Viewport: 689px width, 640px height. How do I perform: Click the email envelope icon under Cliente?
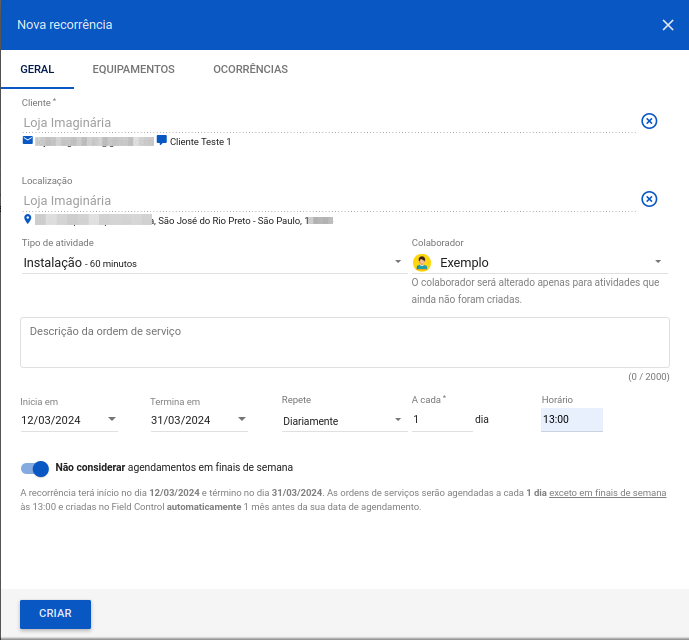tap(28, 140)
